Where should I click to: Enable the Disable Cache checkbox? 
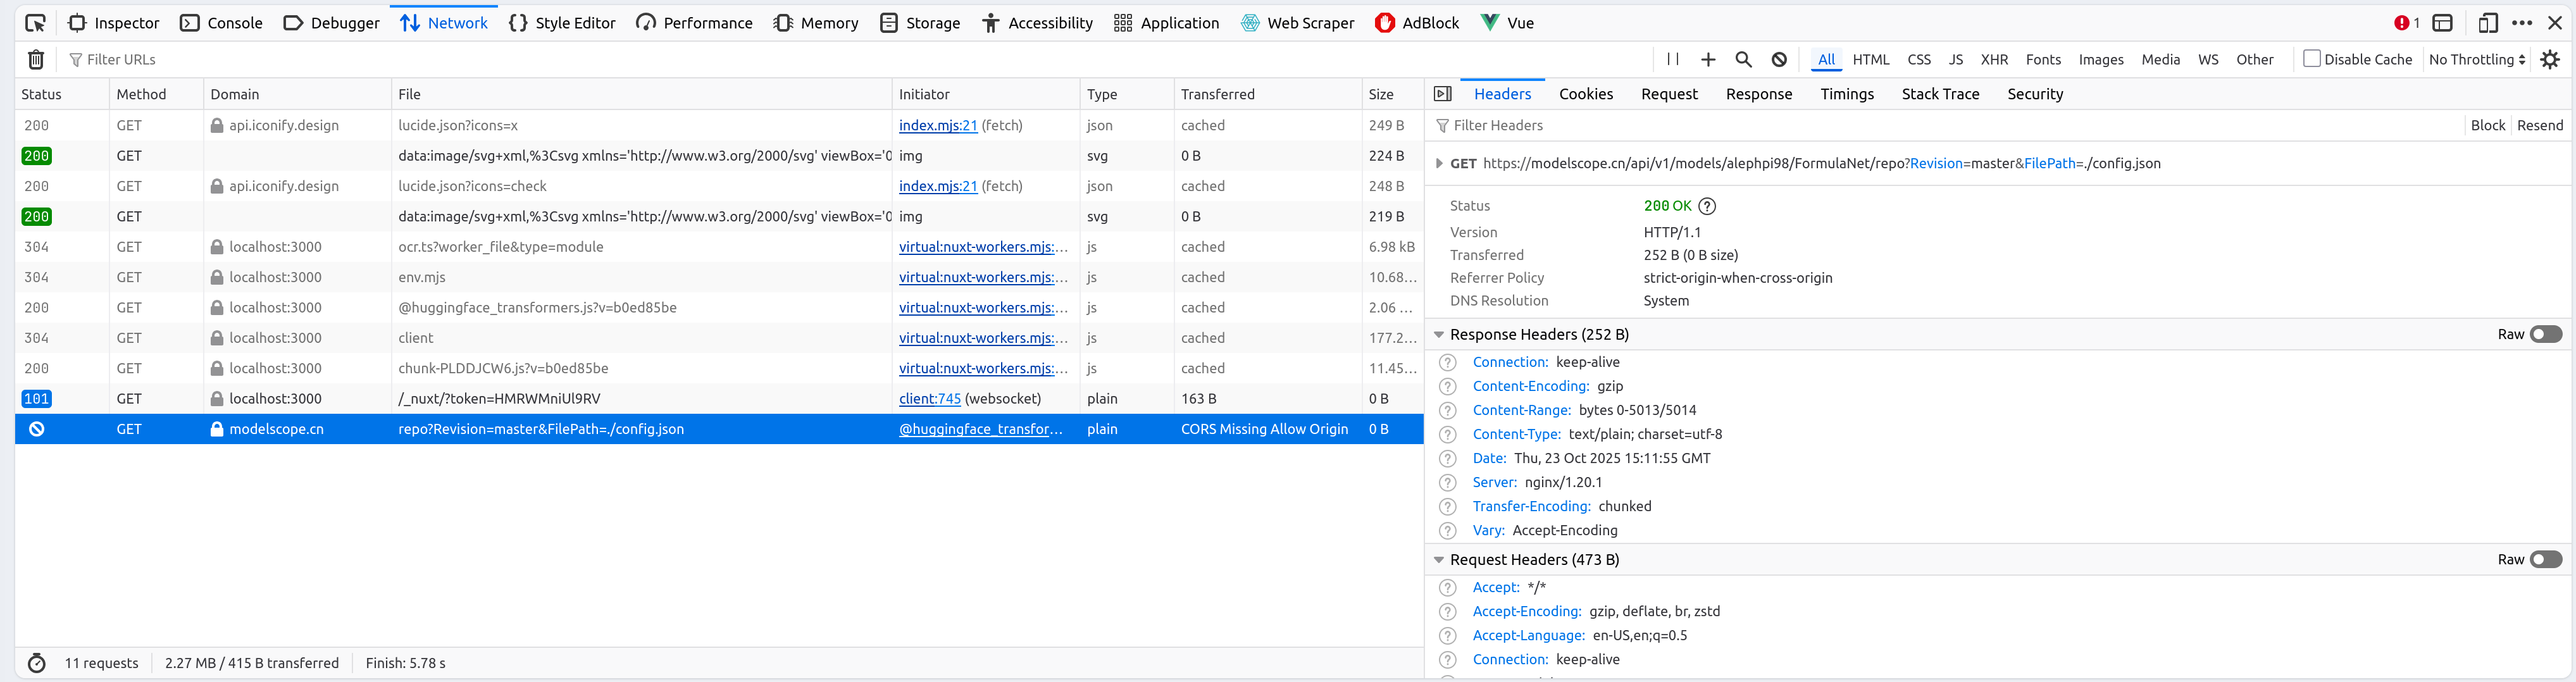pos(2311,59)
